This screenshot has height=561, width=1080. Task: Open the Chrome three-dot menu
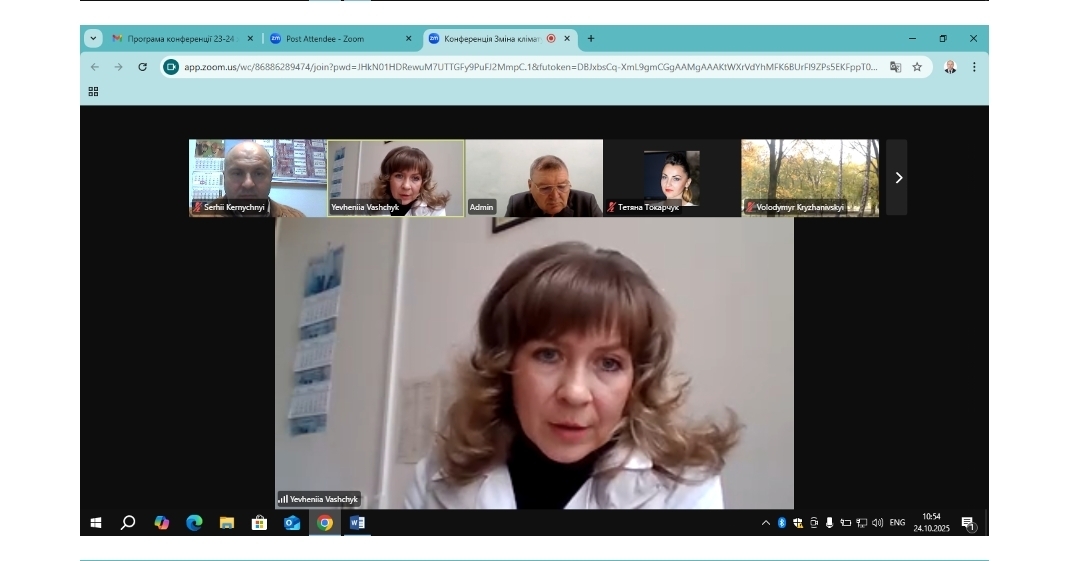pos(974,67)
